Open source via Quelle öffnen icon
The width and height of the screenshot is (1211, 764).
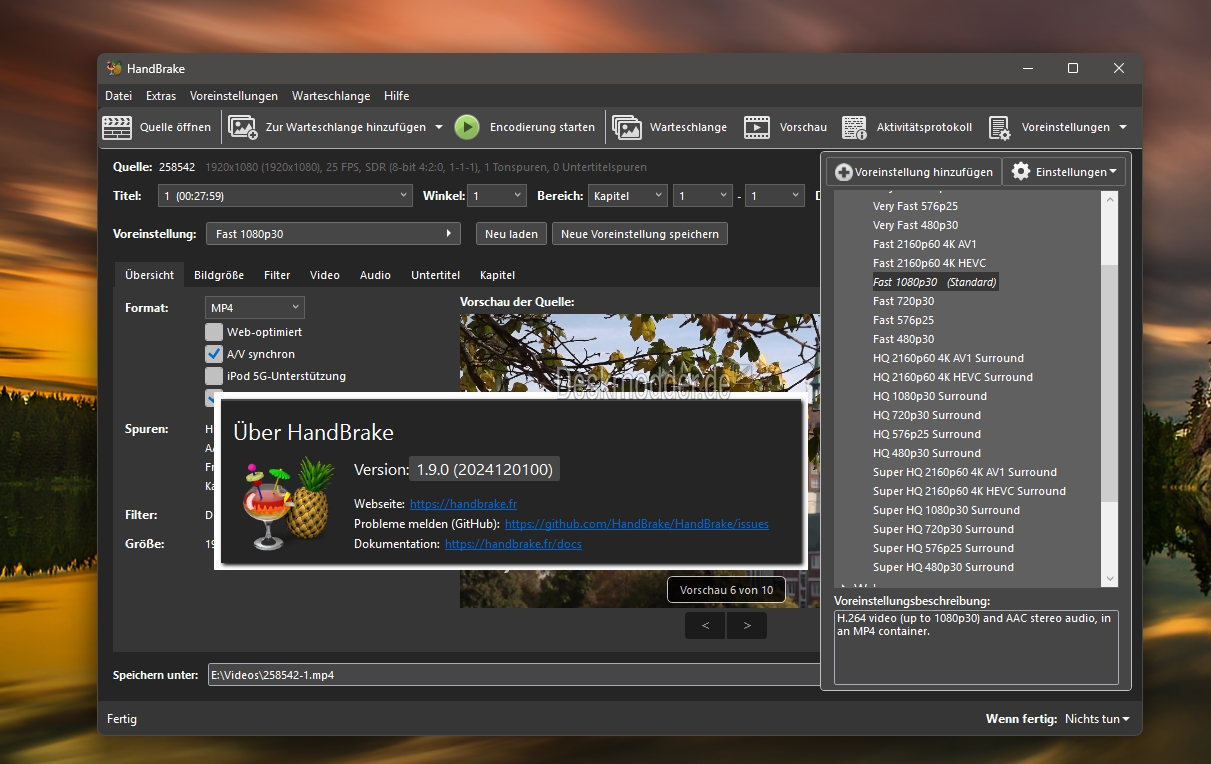[x=117, y=127]
